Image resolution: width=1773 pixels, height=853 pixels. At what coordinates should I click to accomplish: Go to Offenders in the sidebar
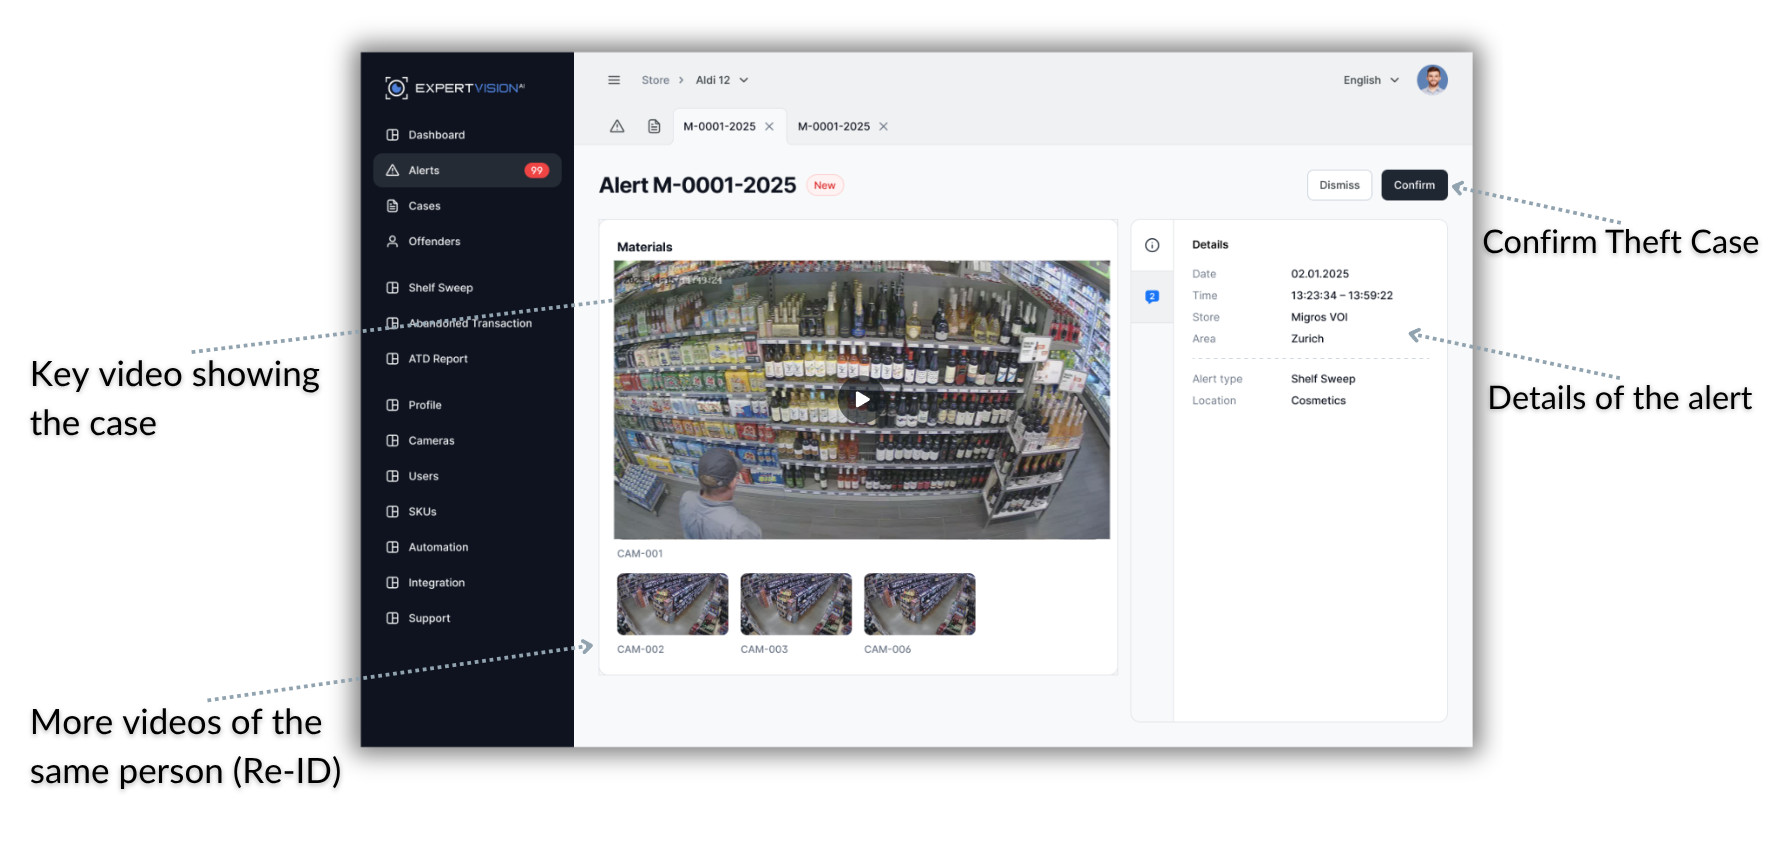click(x=434, y=241)
